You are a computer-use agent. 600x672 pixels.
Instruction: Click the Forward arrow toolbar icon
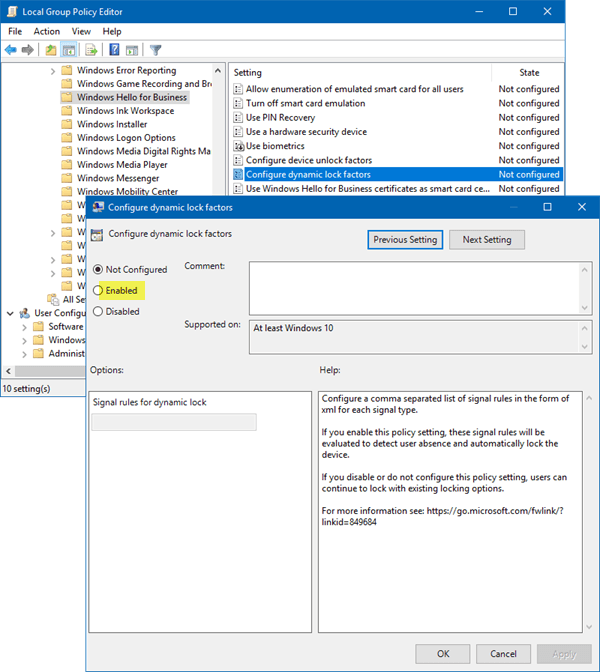click(28, 50)
